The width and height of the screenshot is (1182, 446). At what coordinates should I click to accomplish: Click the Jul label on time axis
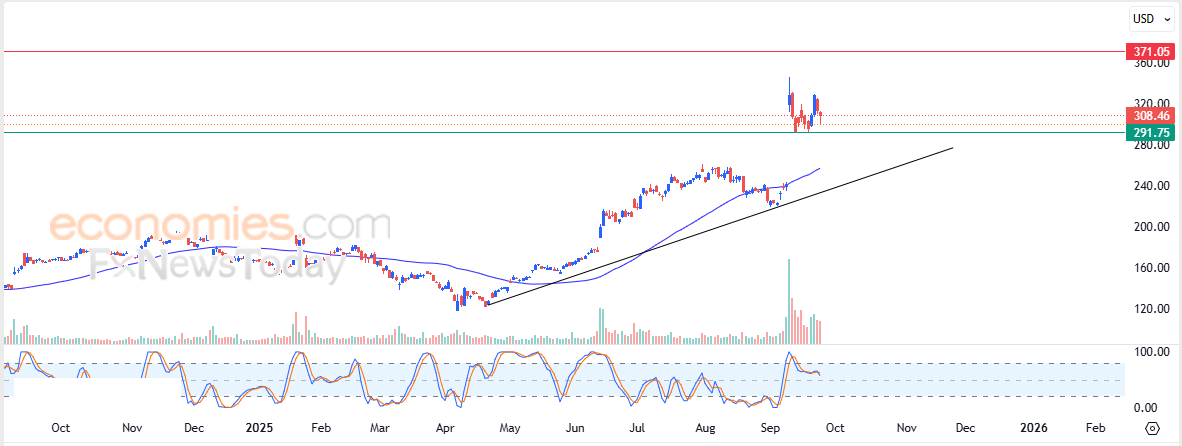[x=638, y=428]
